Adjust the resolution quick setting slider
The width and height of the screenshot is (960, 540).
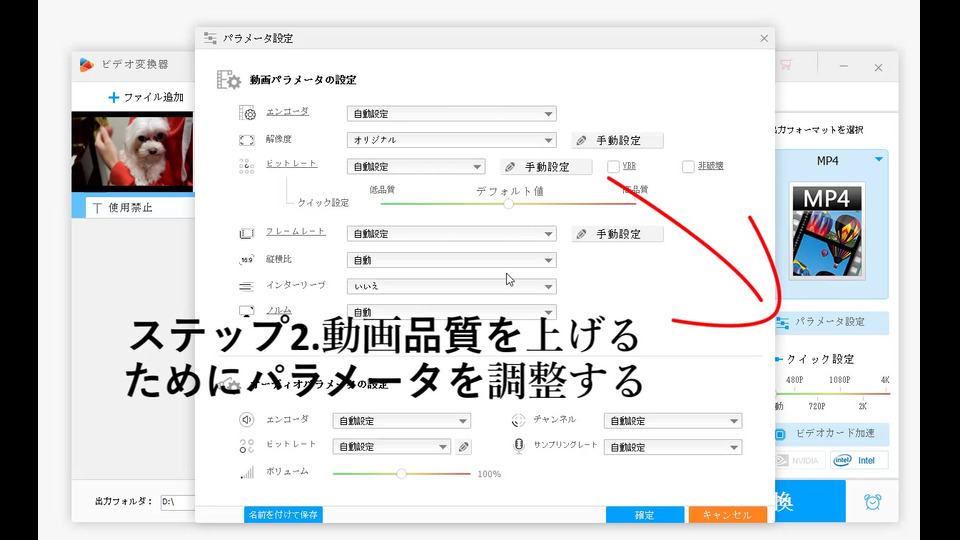tap(833, 393)
